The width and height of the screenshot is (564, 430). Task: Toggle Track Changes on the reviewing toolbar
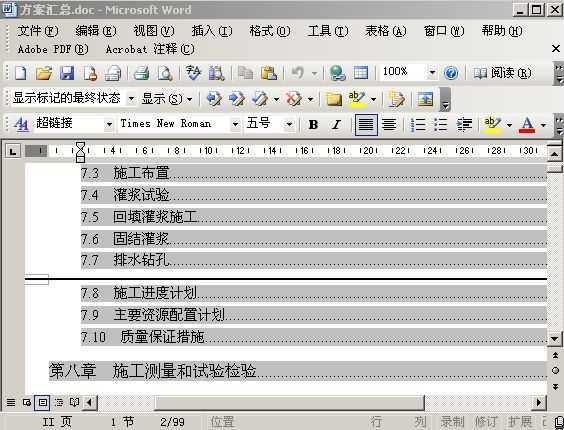(x=396, y=99)
